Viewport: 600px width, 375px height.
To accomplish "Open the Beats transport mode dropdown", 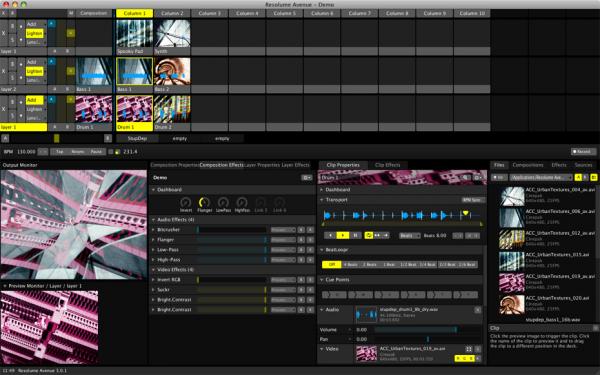I will point(409,236).
